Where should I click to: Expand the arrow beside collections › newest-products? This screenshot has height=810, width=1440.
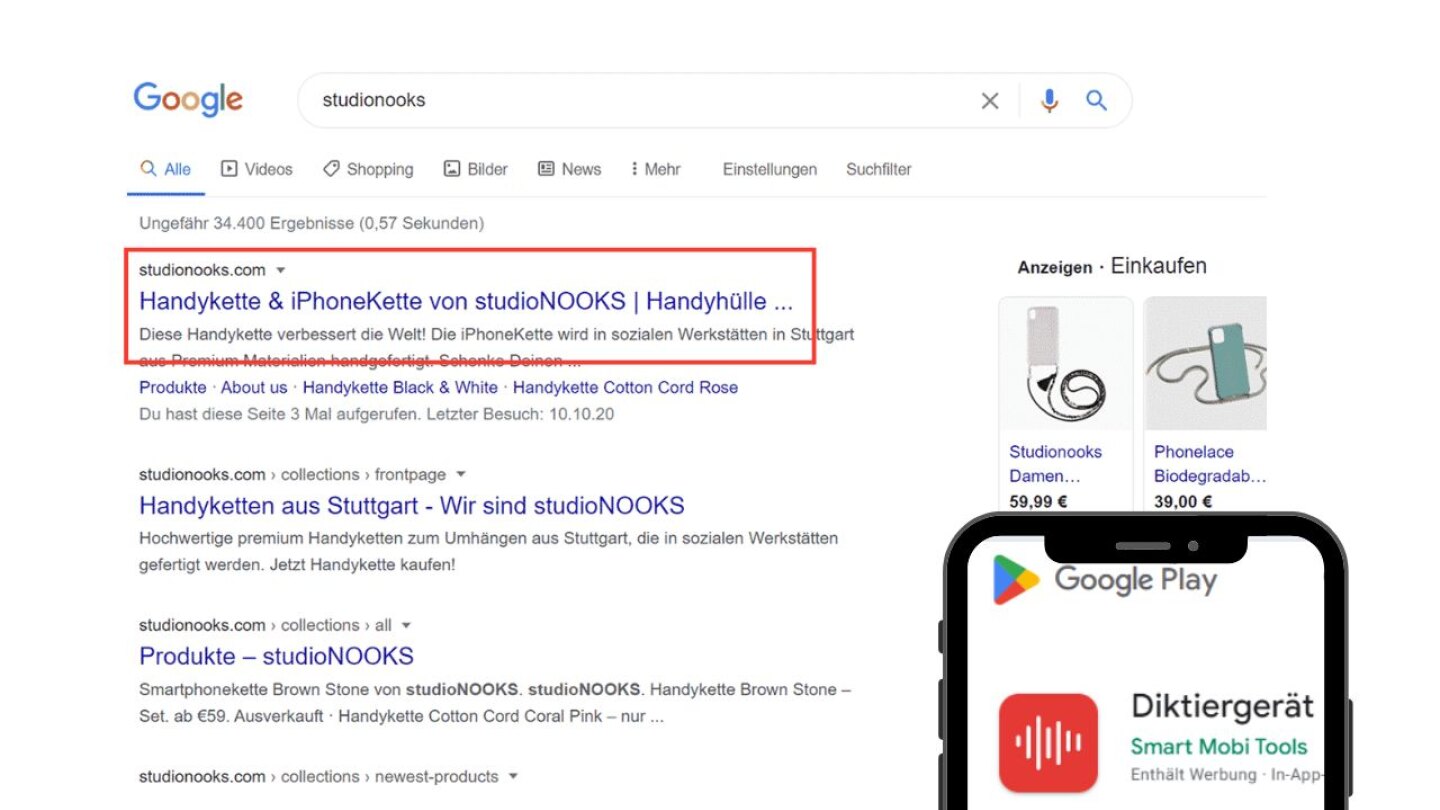[513, 776]
